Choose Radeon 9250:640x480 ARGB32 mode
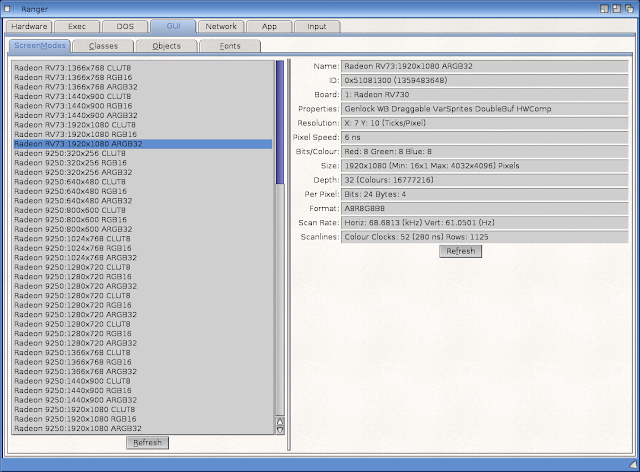 [x=143, y=200]
